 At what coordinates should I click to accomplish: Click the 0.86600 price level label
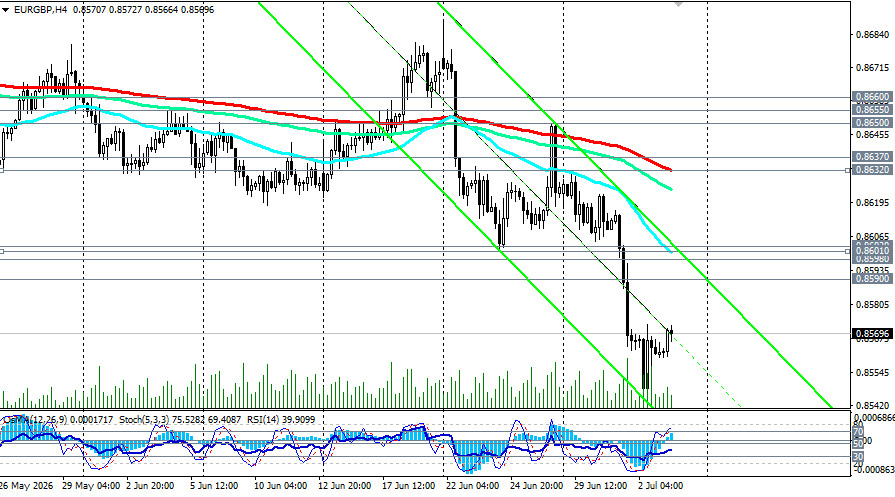pos(872,97)
